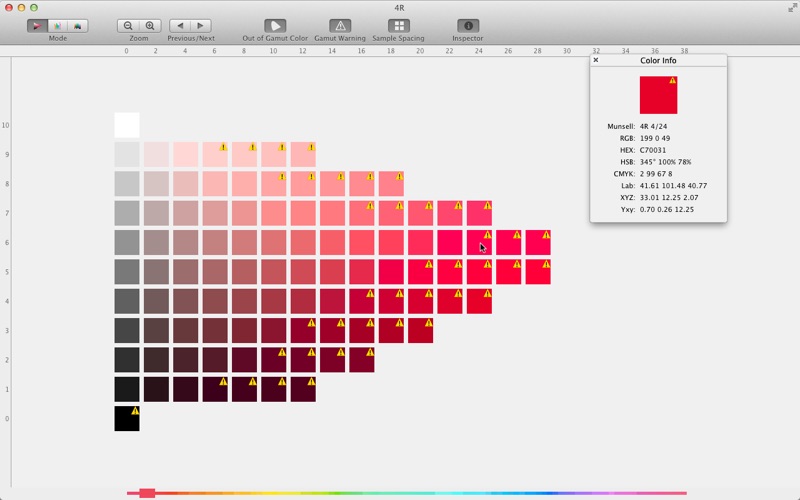Click the window title 4R
Viewport: 800px width, 500px height.
399,8
